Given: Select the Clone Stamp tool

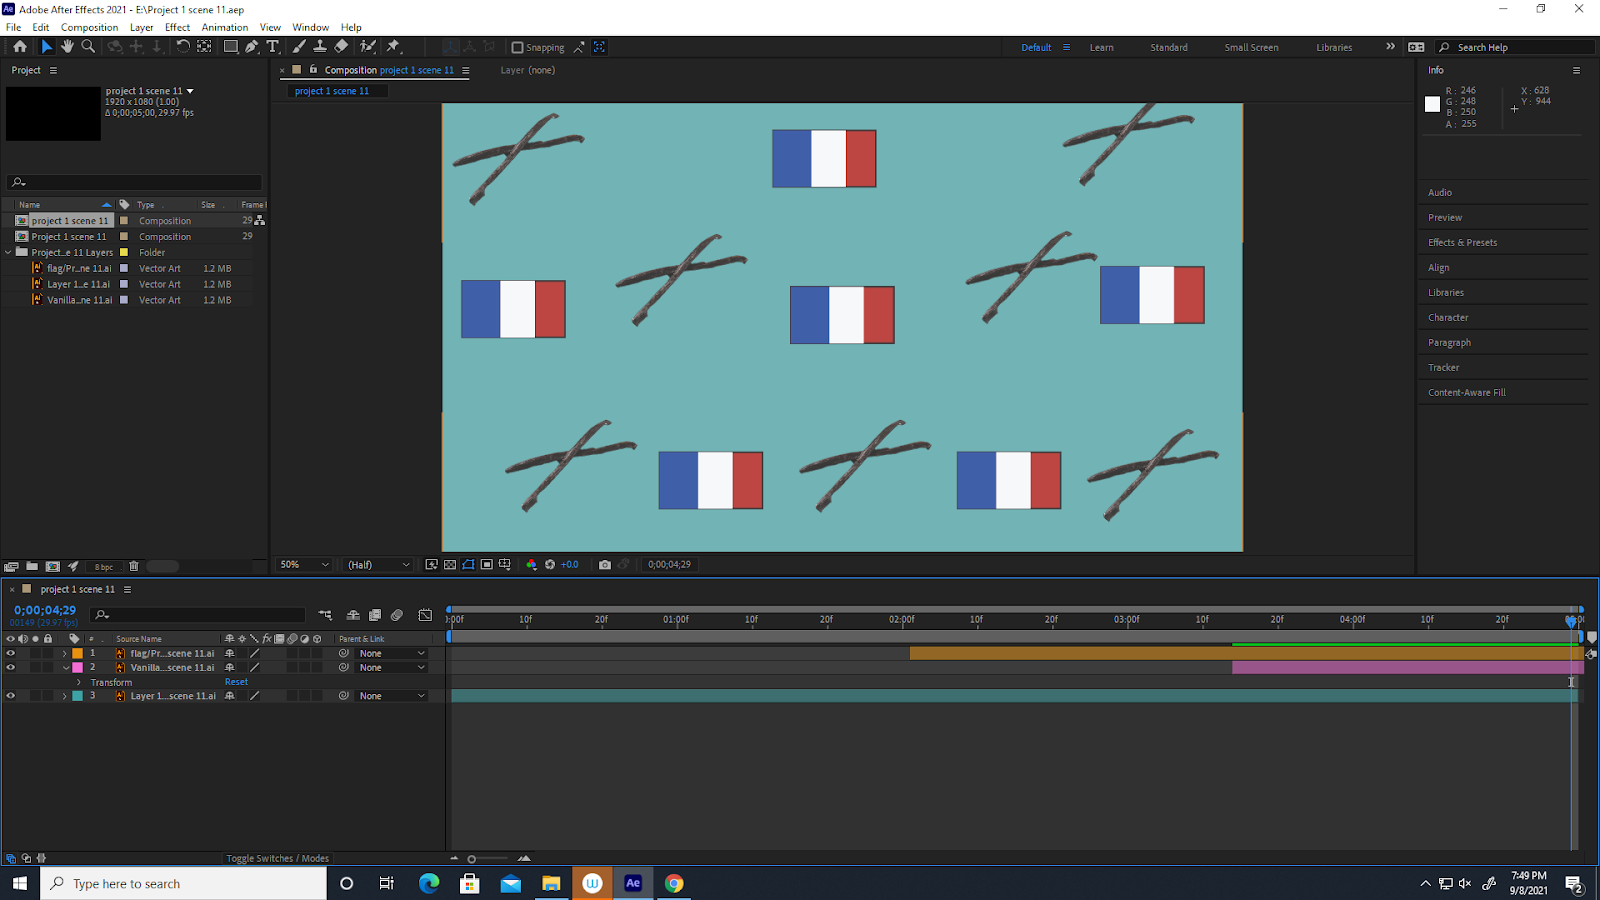Looking at the screenshot, I should tap(320, 47).
